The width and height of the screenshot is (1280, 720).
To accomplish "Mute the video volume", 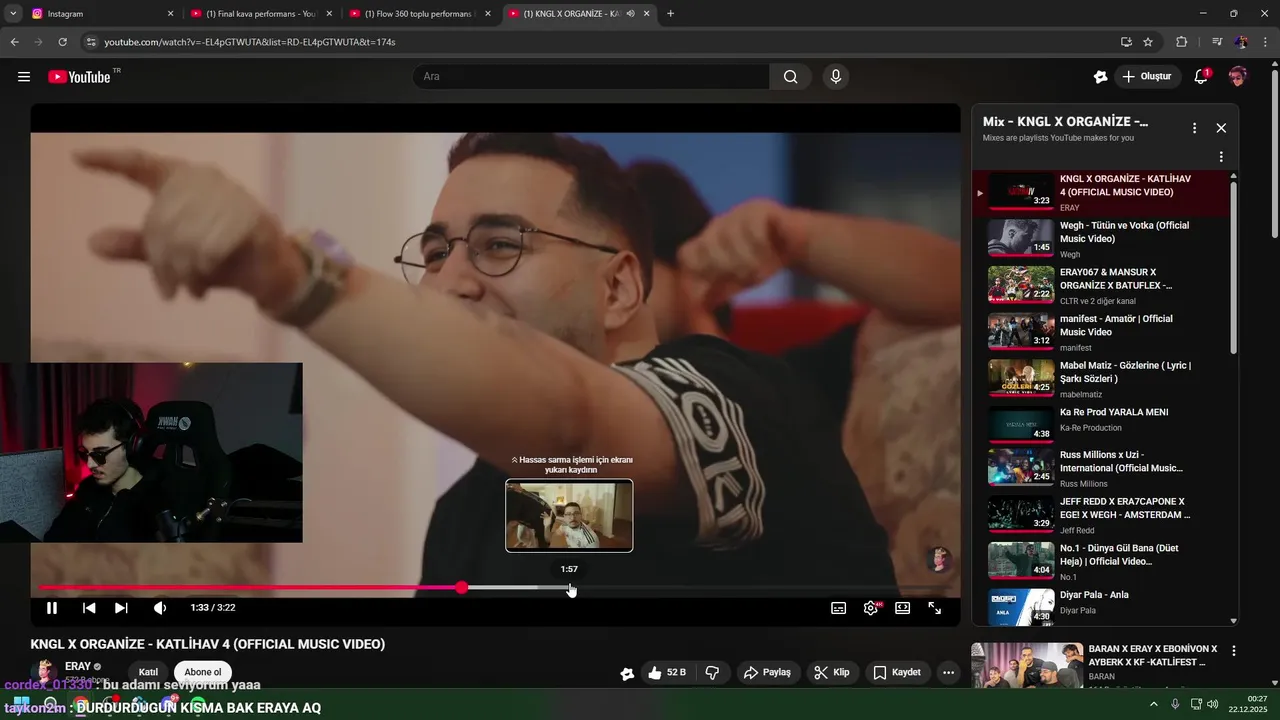I will 160,608.
